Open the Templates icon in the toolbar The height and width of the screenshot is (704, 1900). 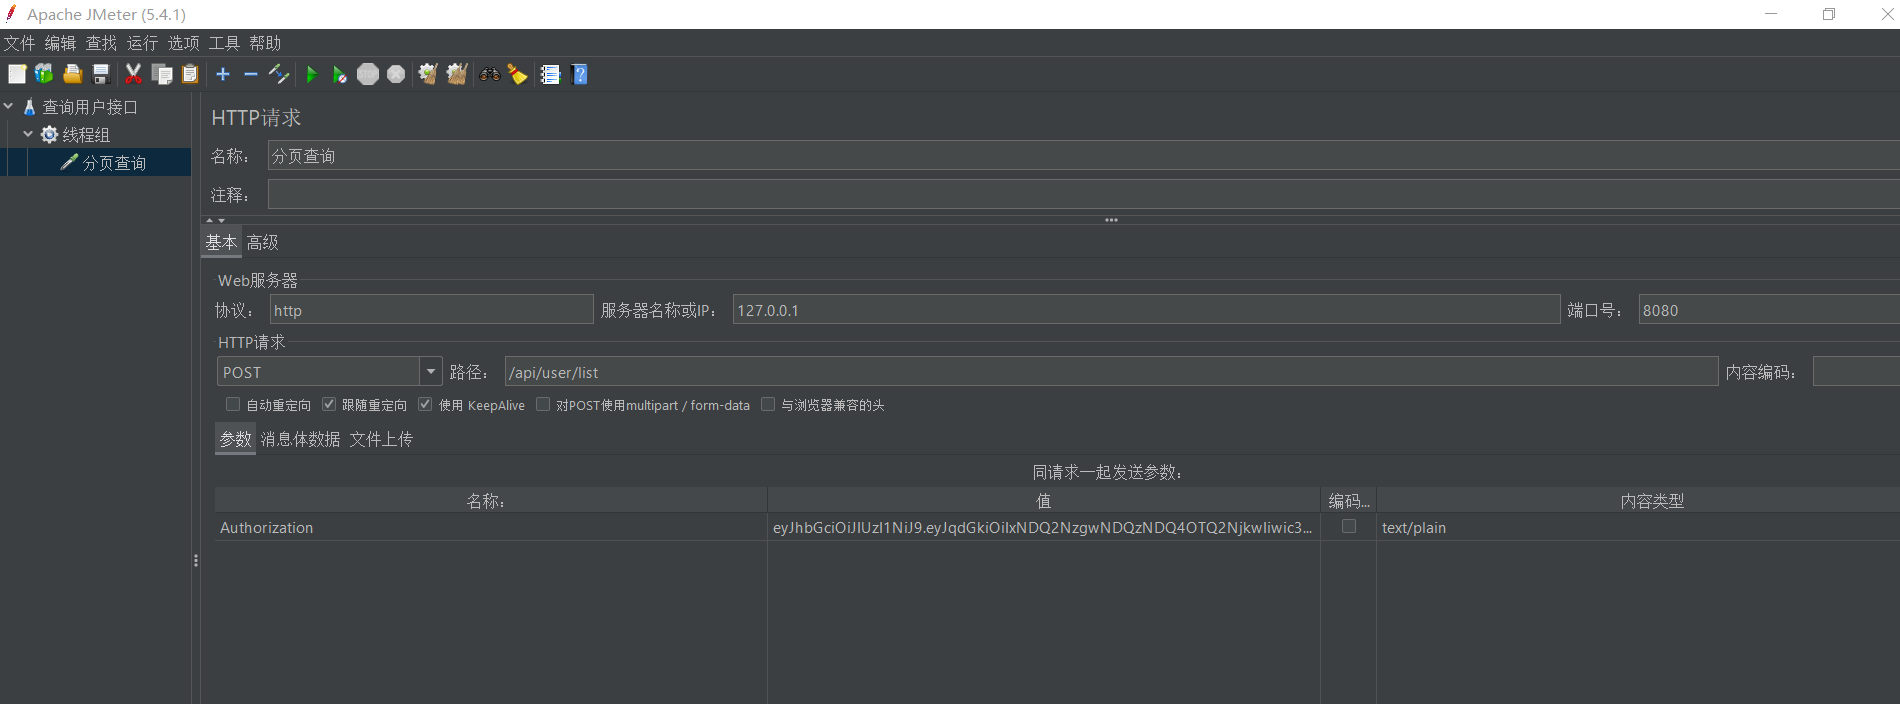pos(44,74)
